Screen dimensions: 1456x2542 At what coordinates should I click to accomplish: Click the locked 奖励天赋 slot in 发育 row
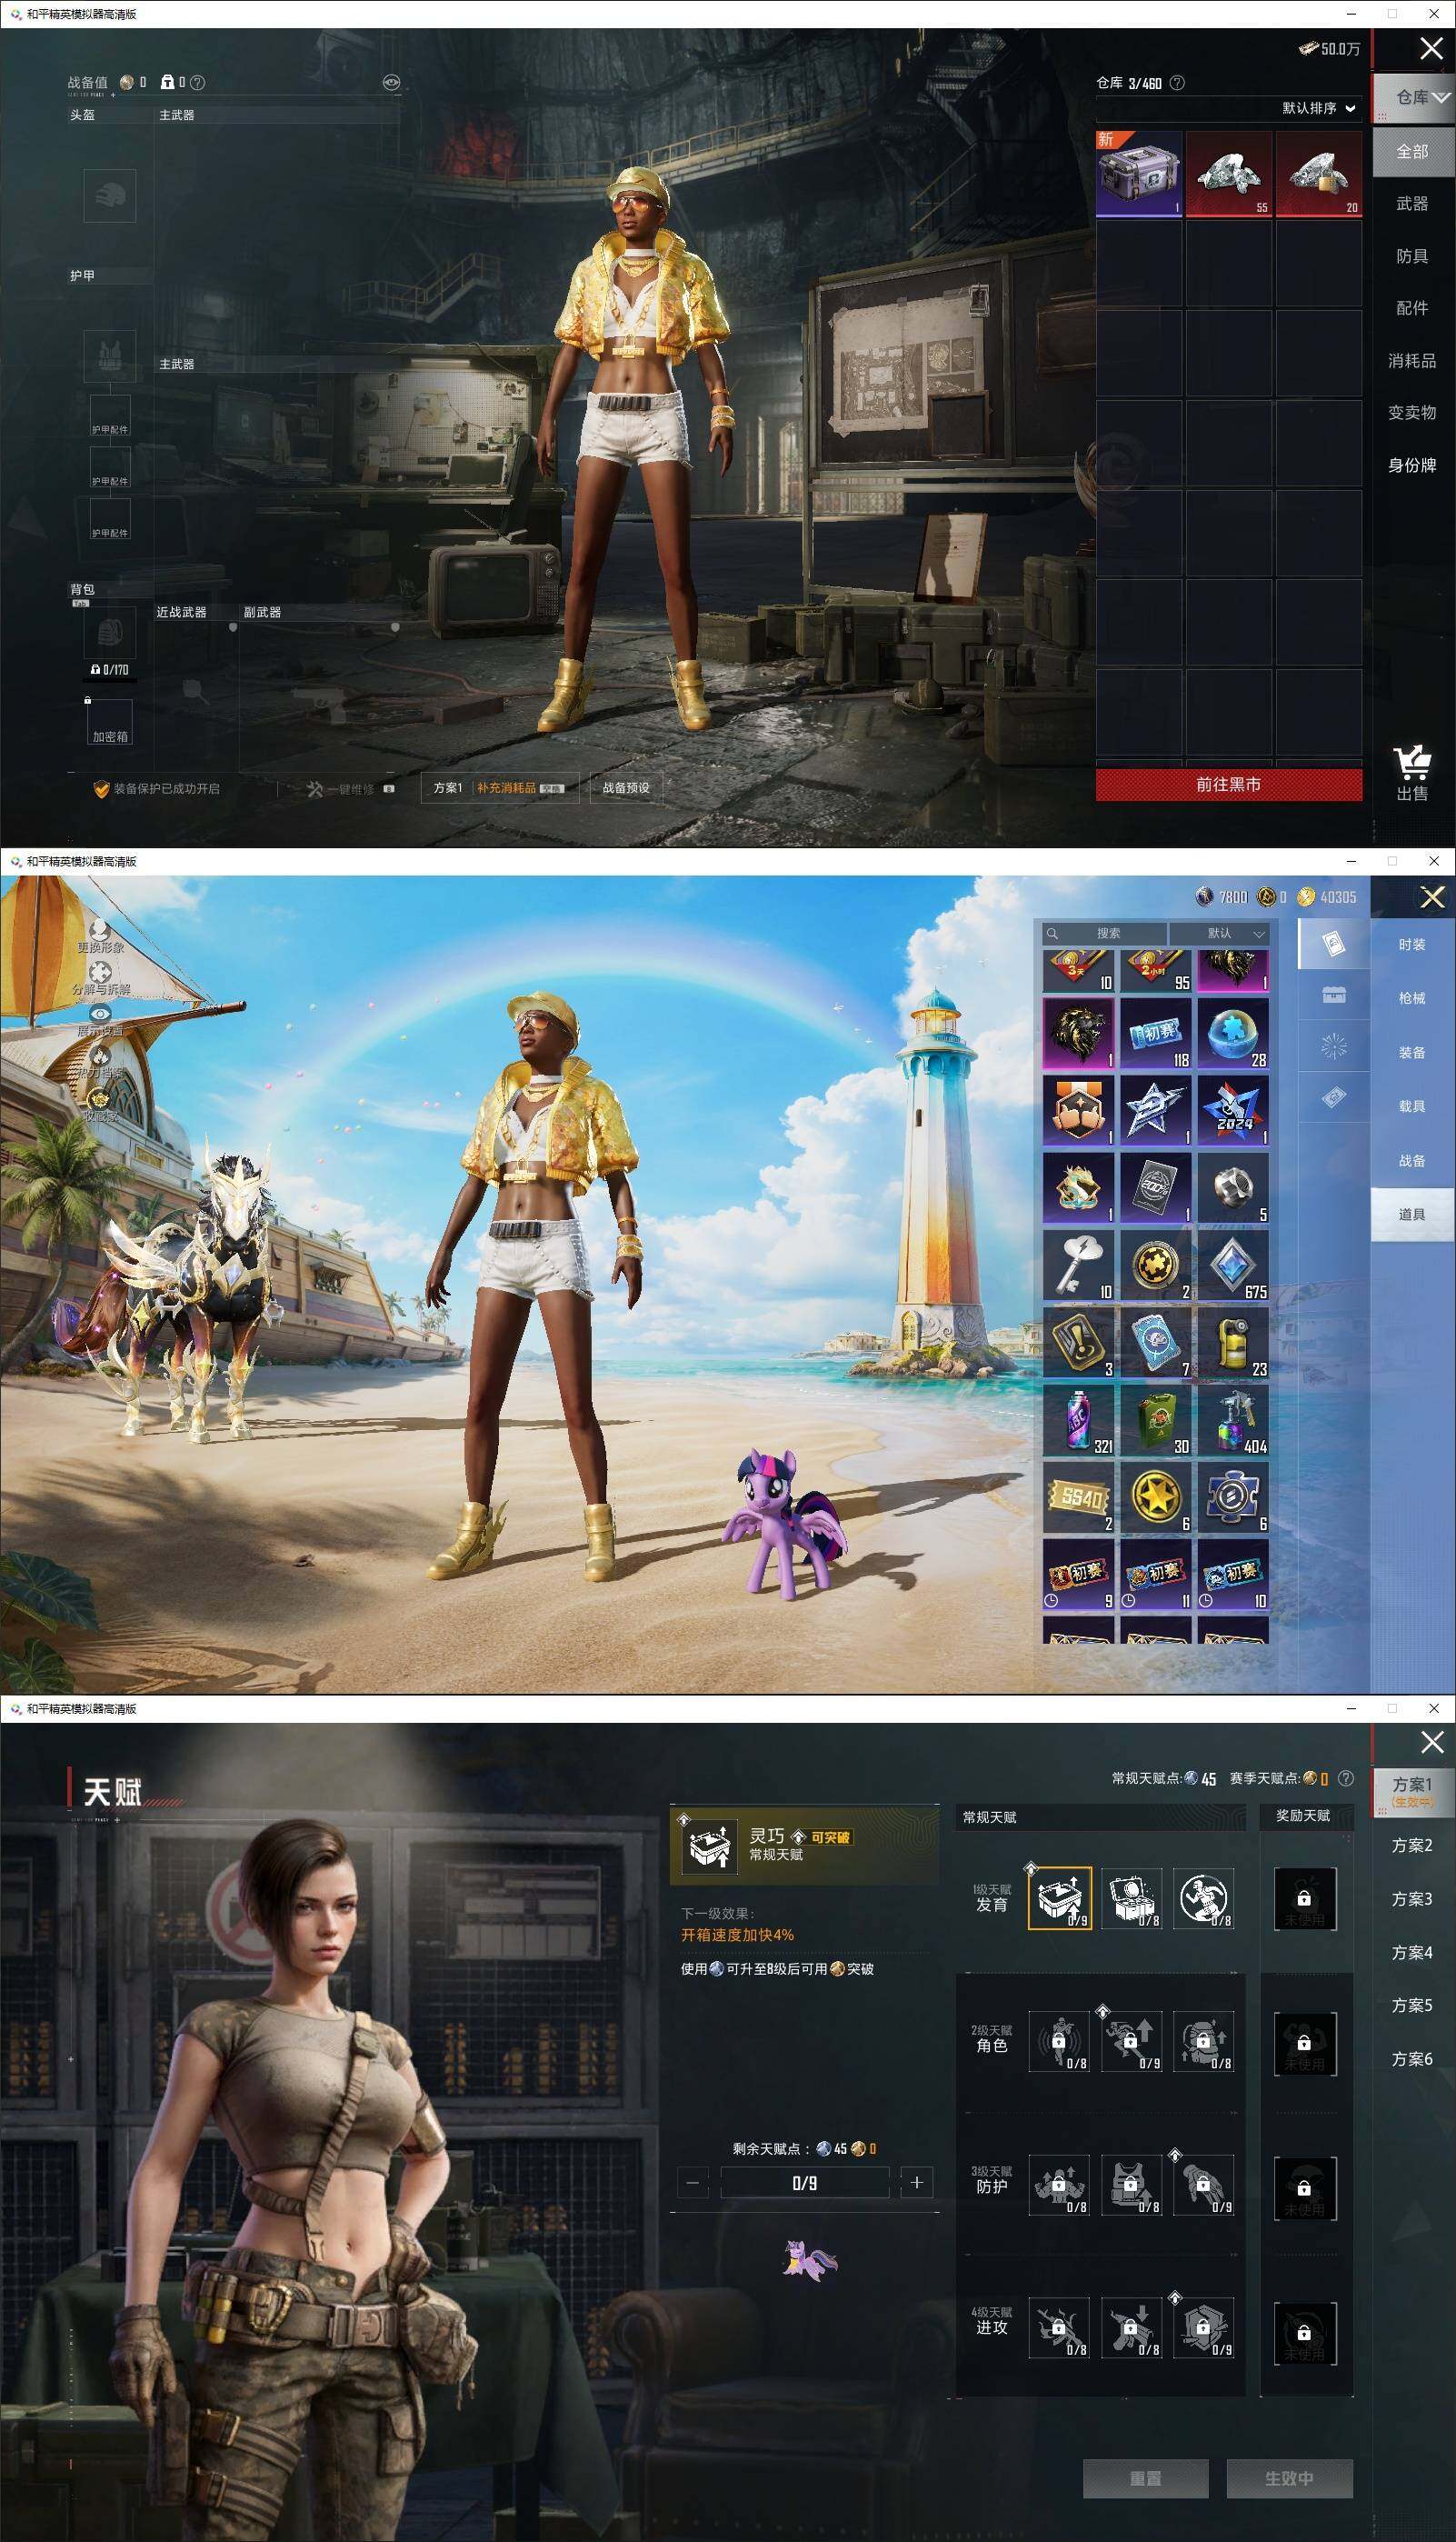(x=1304, y=1898)
